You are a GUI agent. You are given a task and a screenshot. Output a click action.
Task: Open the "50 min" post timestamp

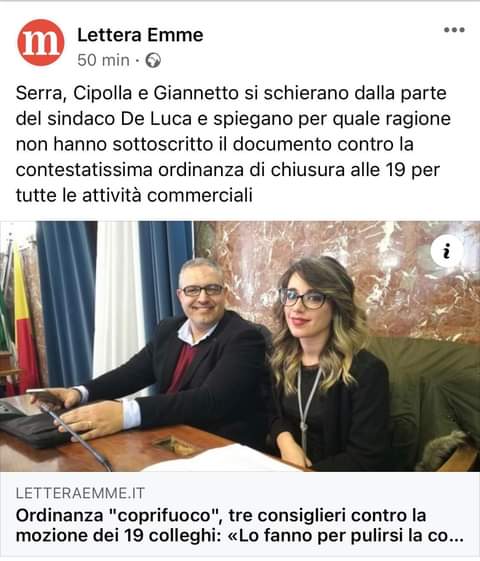pos(103,60)
